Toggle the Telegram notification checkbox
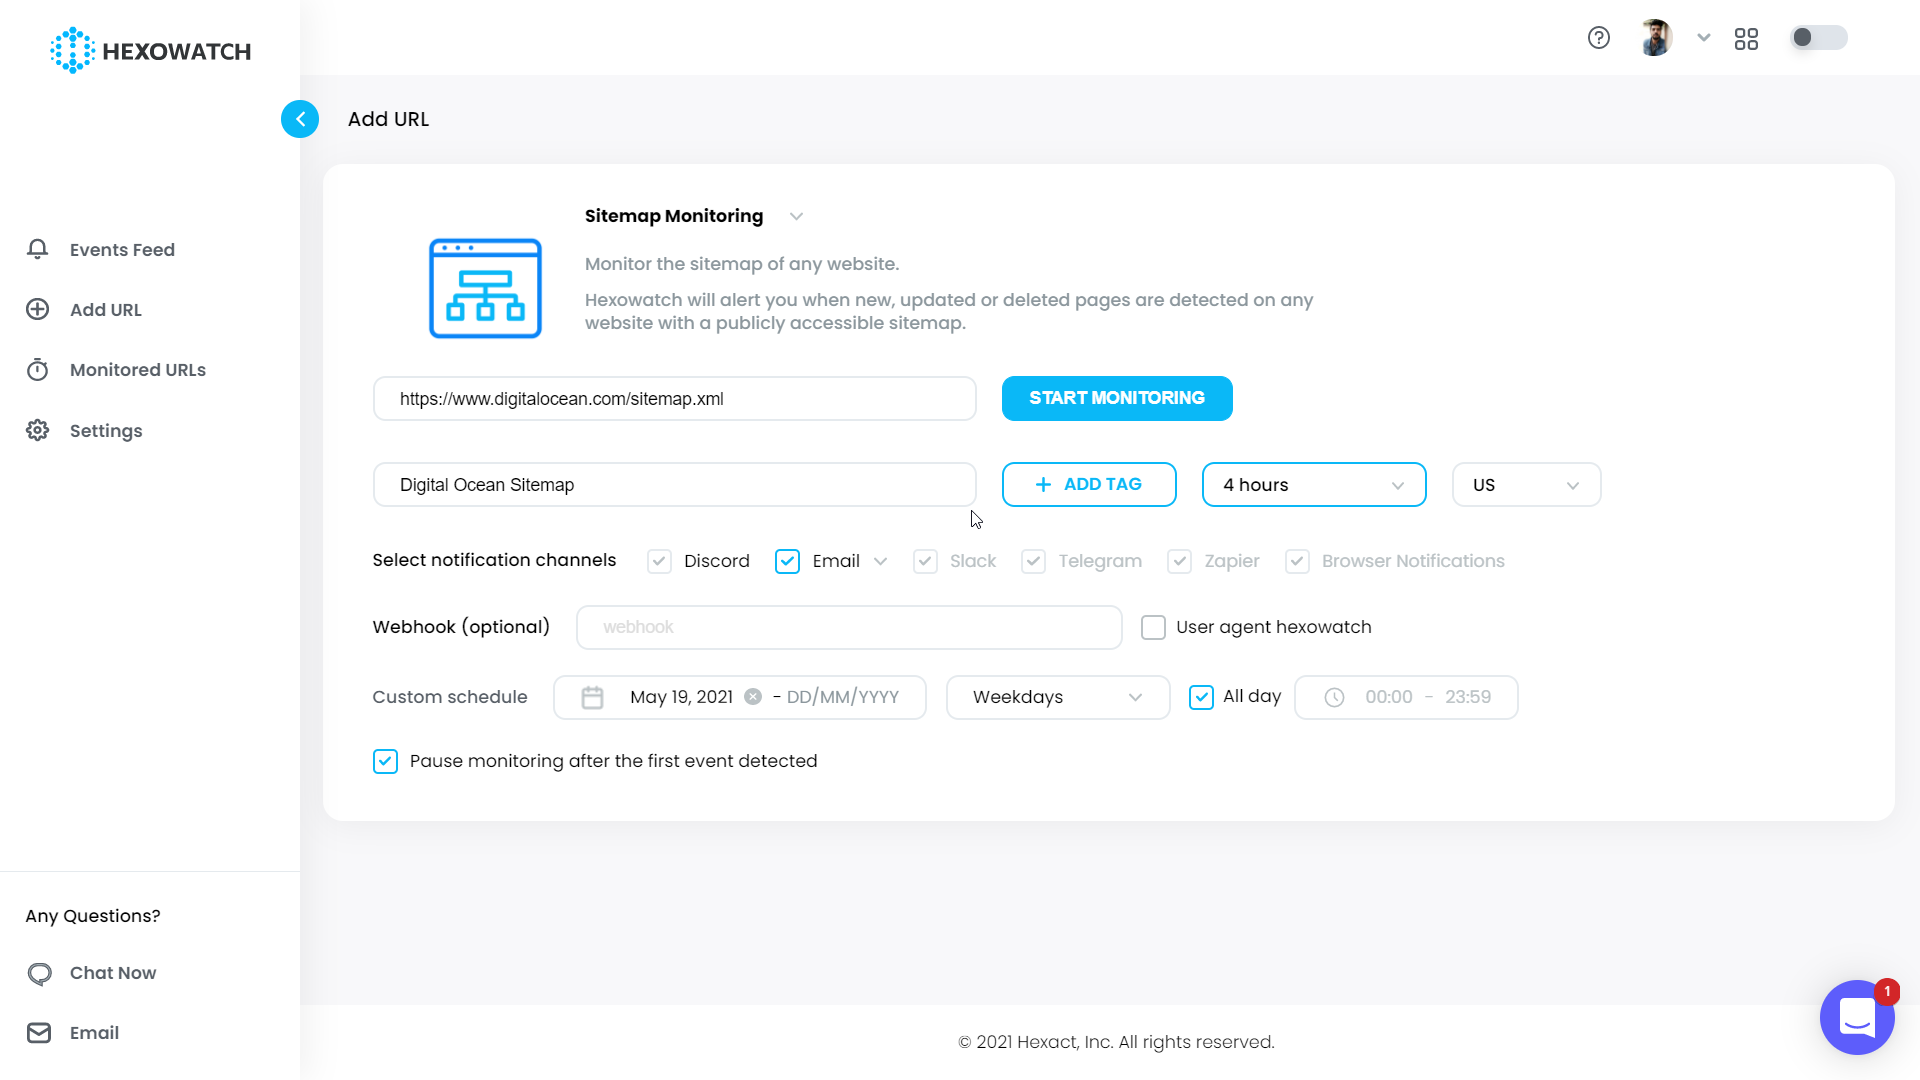1920x1080 pixels. (1033, 561)
